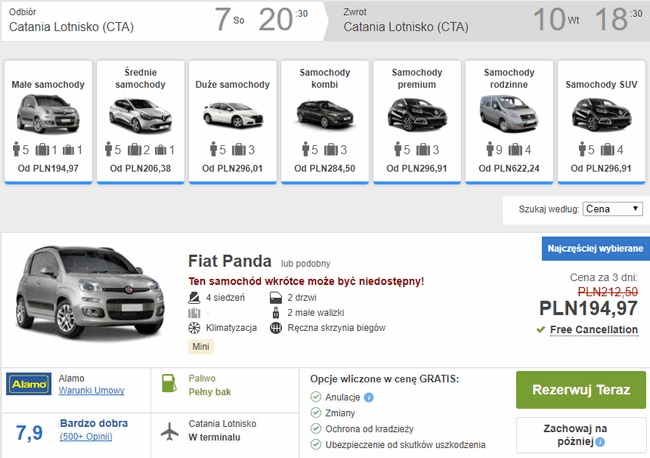This screenshot has width=650, height=458.
Task: Click the door icon next to 2 drzwi
Action: 276,298
